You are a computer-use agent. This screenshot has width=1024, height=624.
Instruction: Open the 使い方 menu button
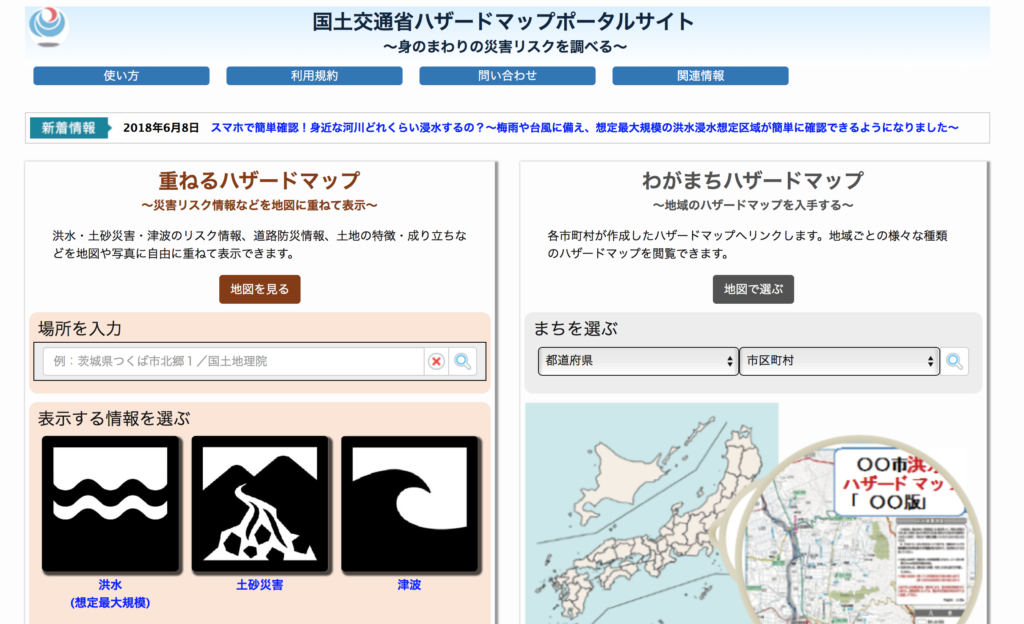click(x=121, y=76)
